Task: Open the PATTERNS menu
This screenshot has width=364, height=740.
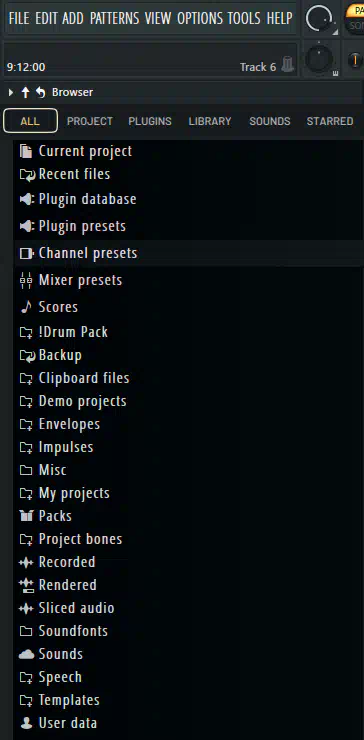Action: click(115, 18)
